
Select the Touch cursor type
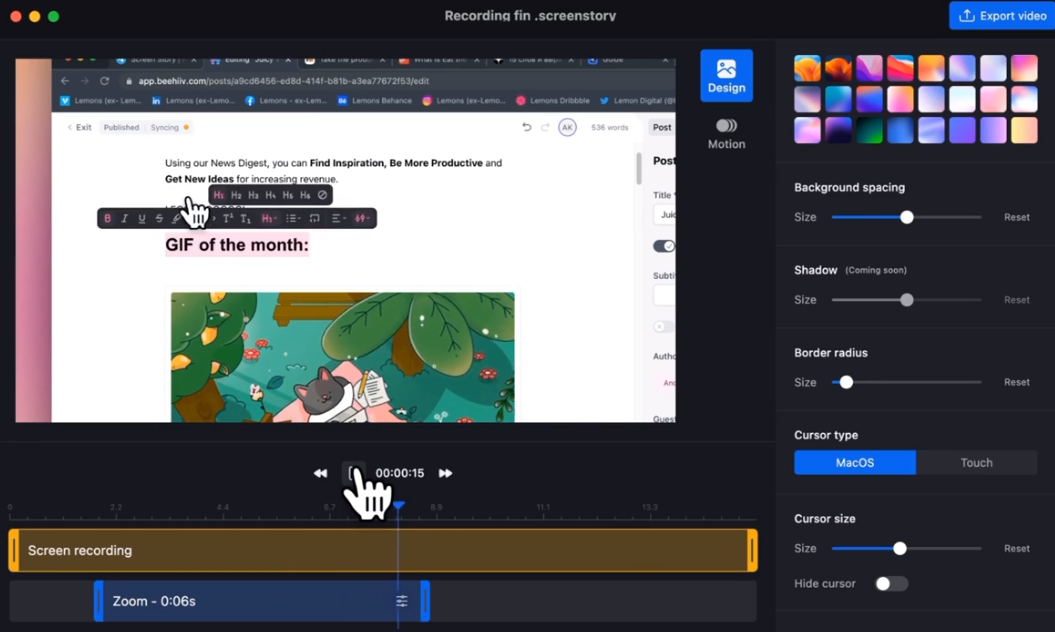tap(976, 462)
